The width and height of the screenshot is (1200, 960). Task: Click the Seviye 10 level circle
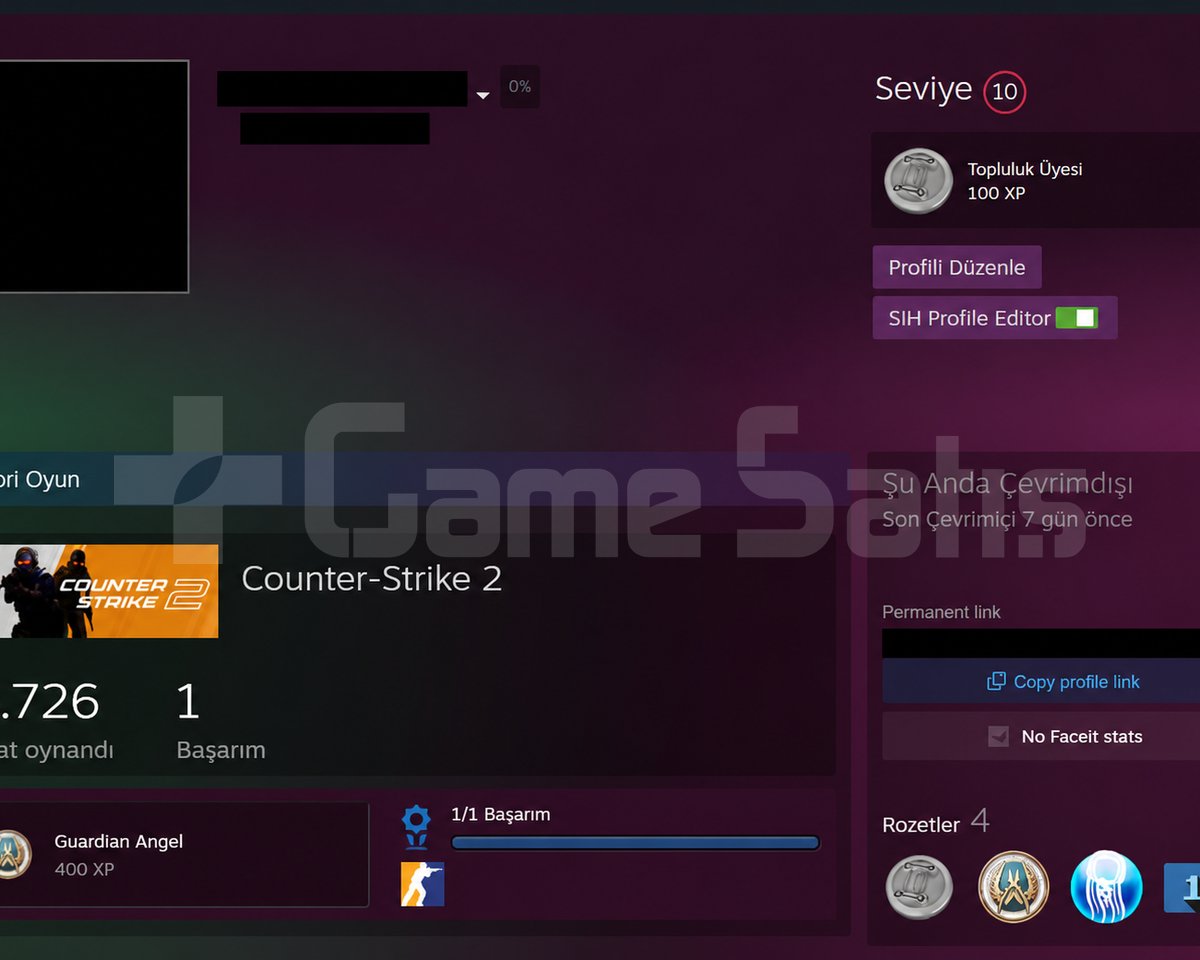1004,92
